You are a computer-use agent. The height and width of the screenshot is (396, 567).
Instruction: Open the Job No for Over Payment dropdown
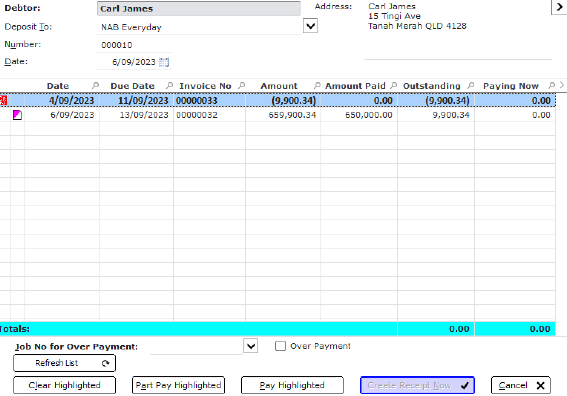(251, 346)
